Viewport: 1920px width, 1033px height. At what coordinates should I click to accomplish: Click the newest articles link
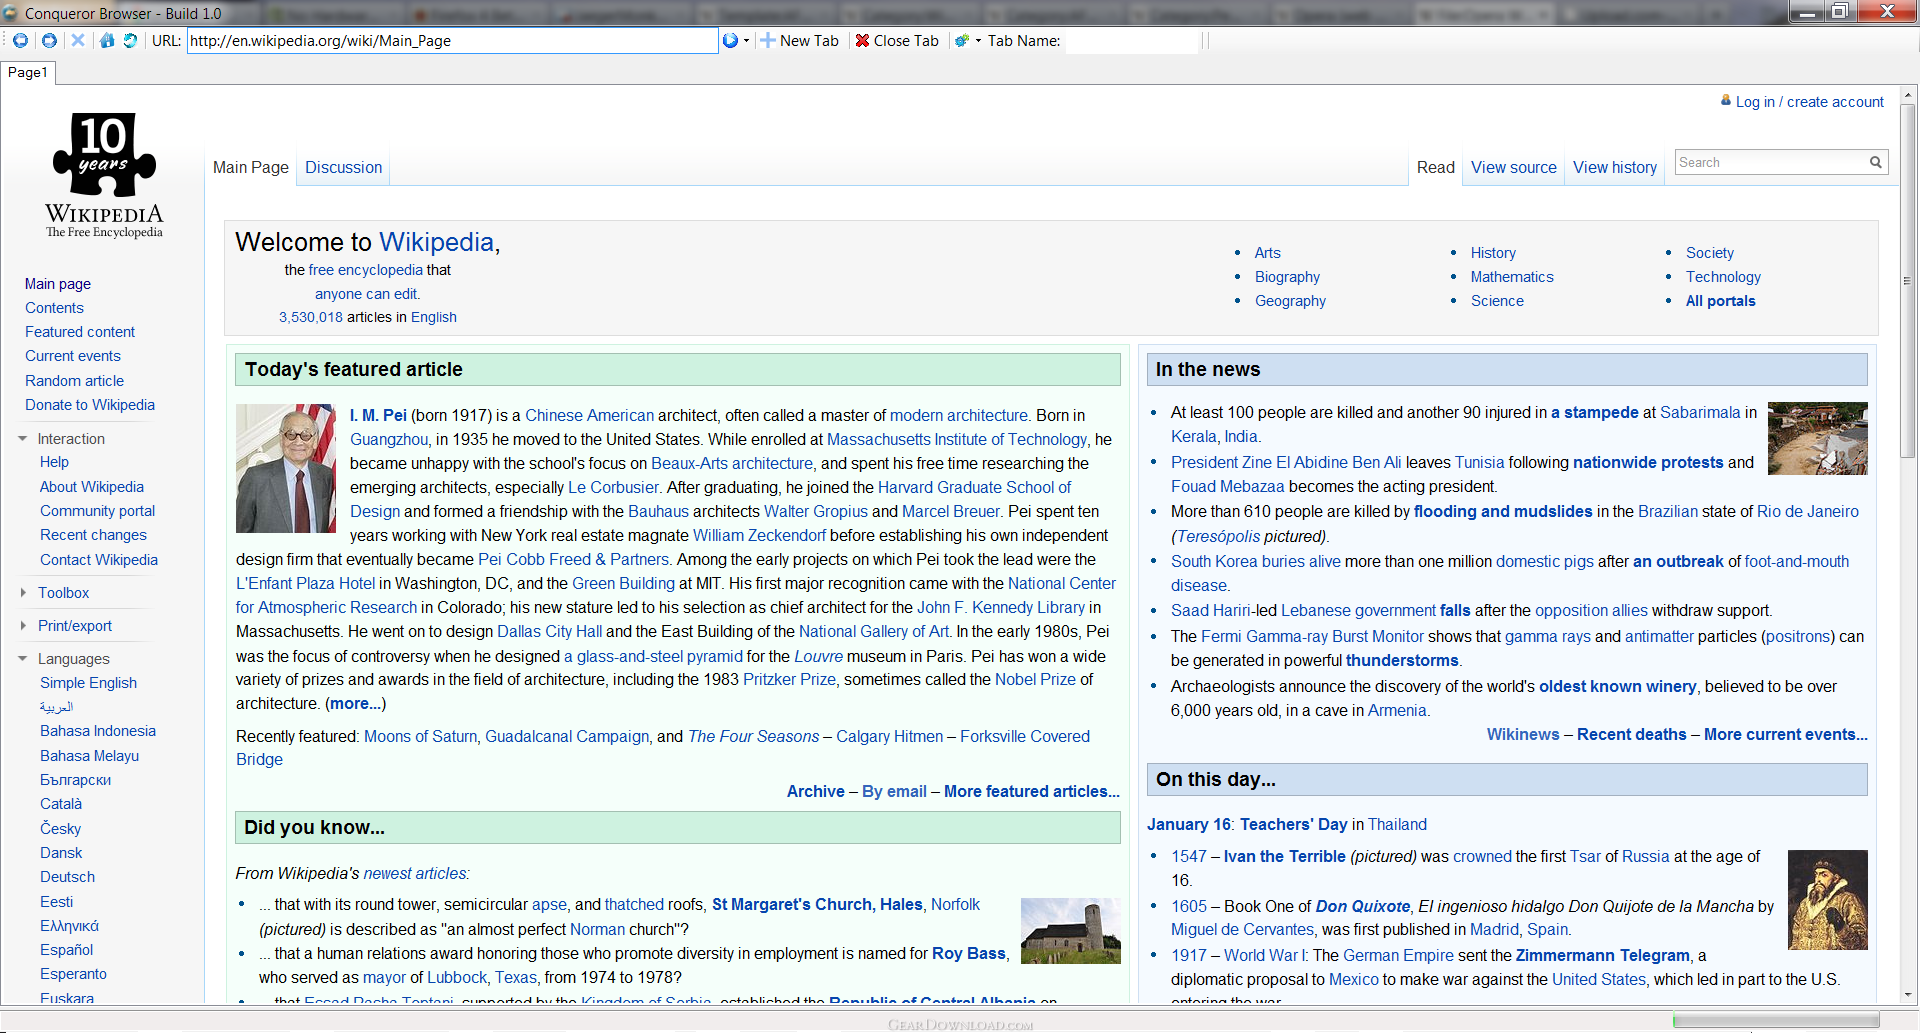point(414,873)
